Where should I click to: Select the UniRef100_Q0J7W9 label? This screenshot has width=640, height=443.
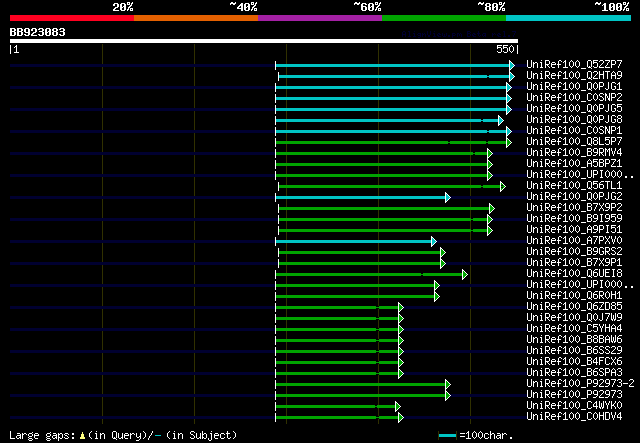[x=574, y=318]
